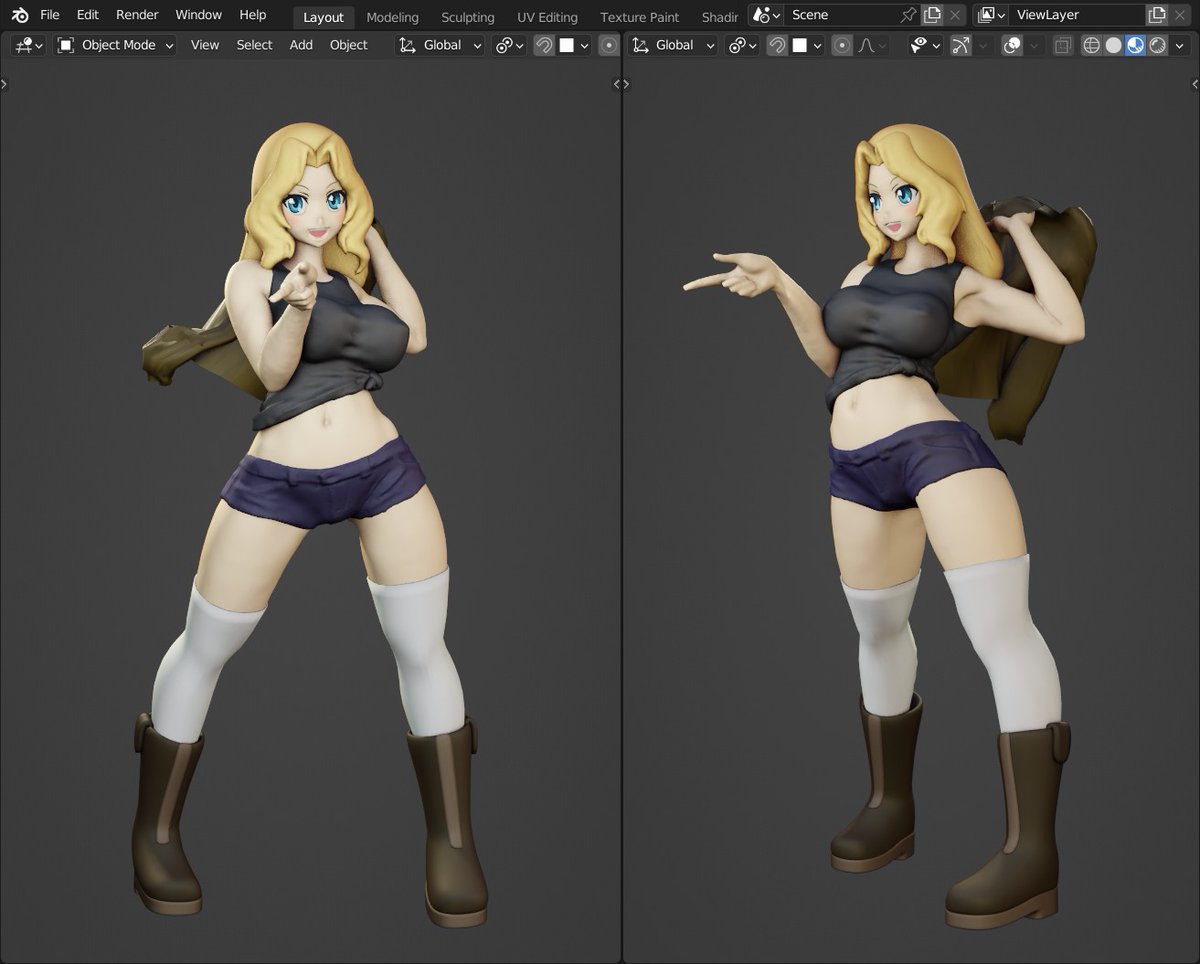Image resolution: width=1200 pixels, height=964 pixels.
Task: Delete the current Scene with X
Action: point(956,15)
